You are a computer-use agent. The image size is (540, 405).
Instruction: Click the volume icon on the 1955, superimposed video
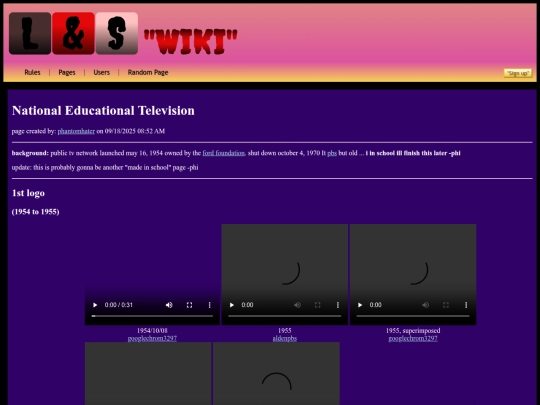click(426, 305)
